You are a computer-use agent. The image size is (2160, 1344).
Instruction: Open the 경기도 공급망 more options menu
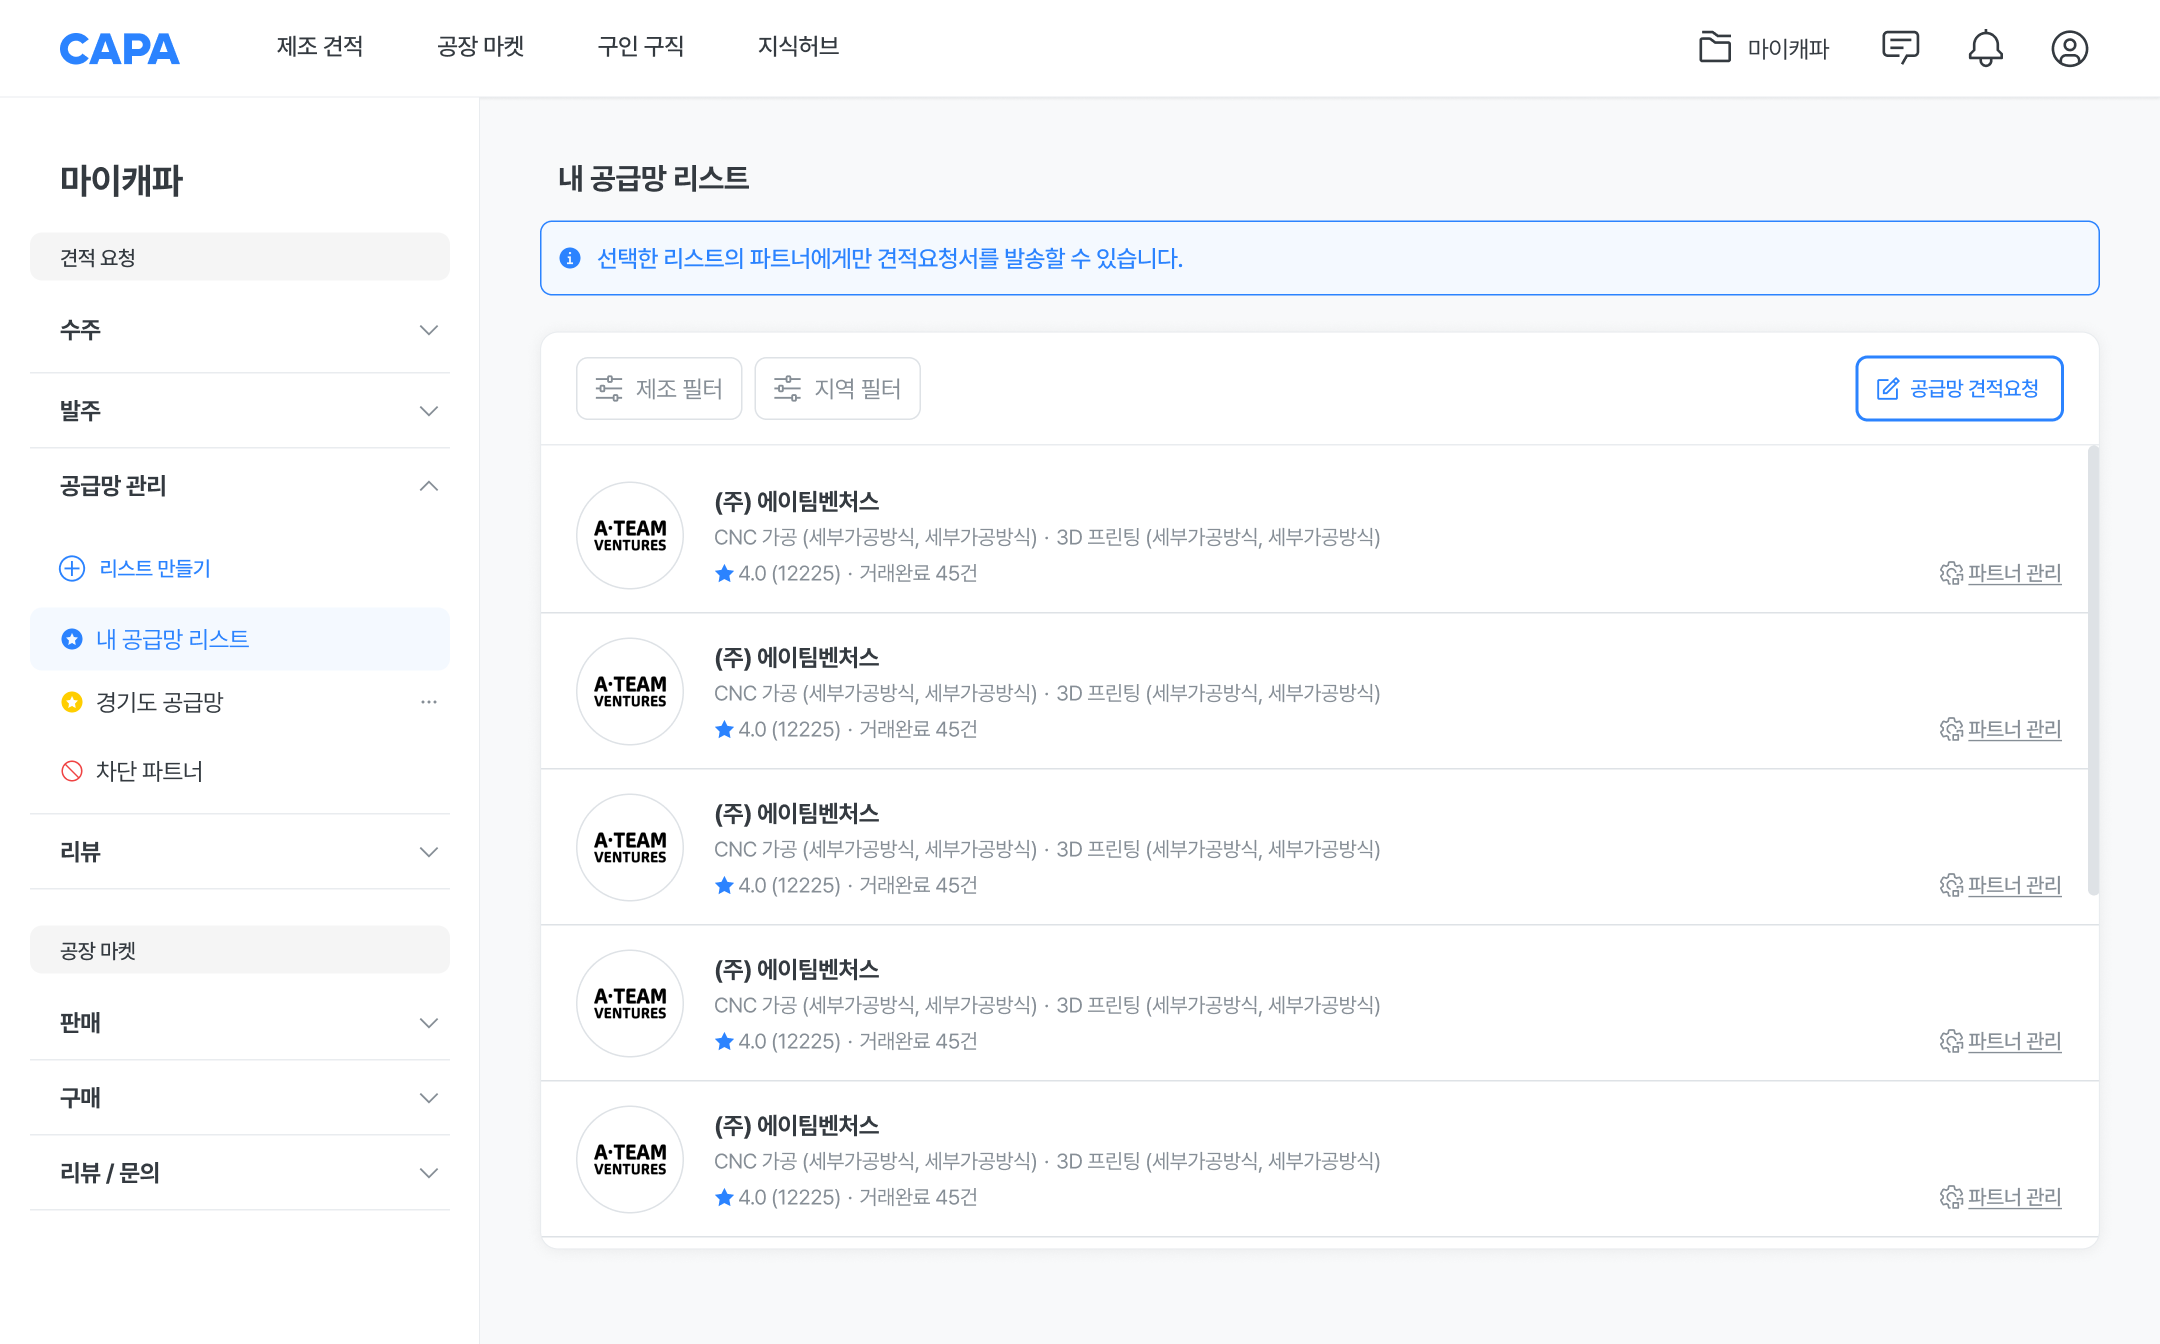pos(430,702)
